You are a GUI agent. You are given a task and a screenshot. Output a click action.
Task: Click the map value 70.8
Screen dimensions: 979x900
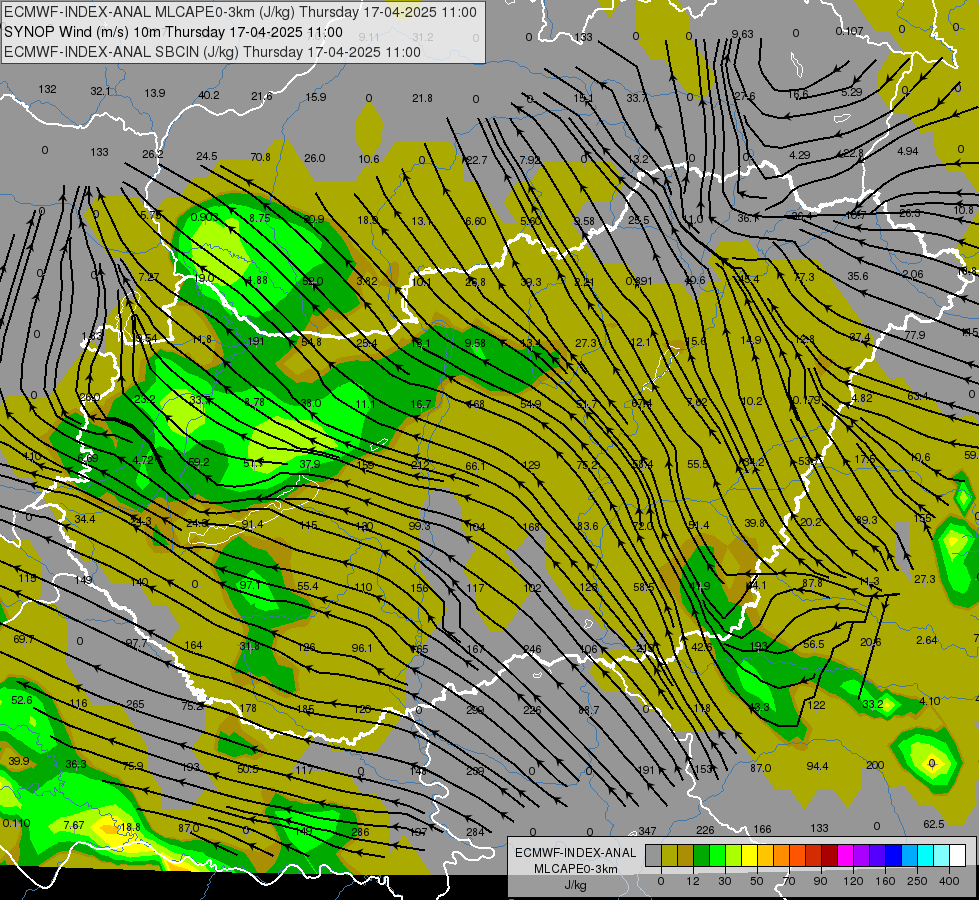tap(260, 157)
